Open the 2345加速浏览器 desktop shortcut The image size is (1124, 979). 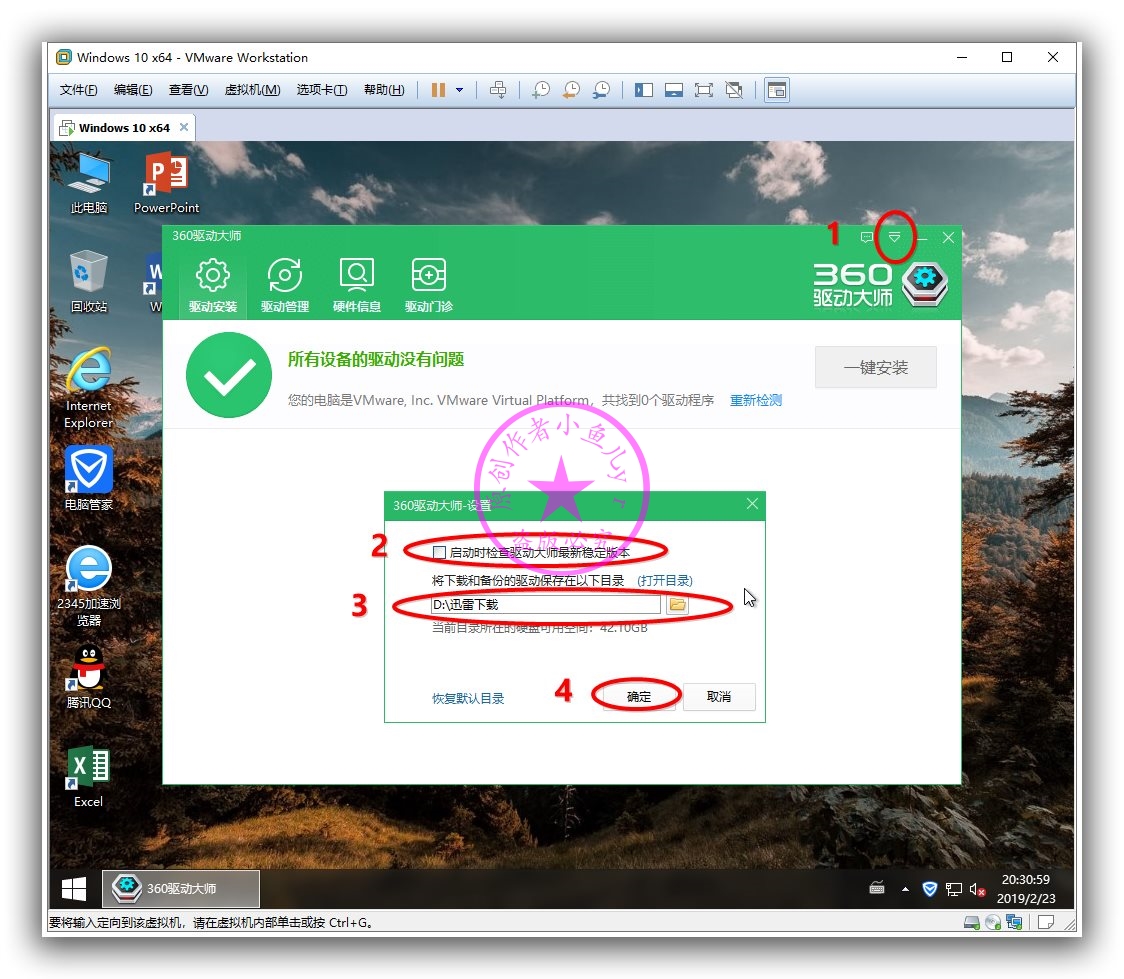(89, 586)
